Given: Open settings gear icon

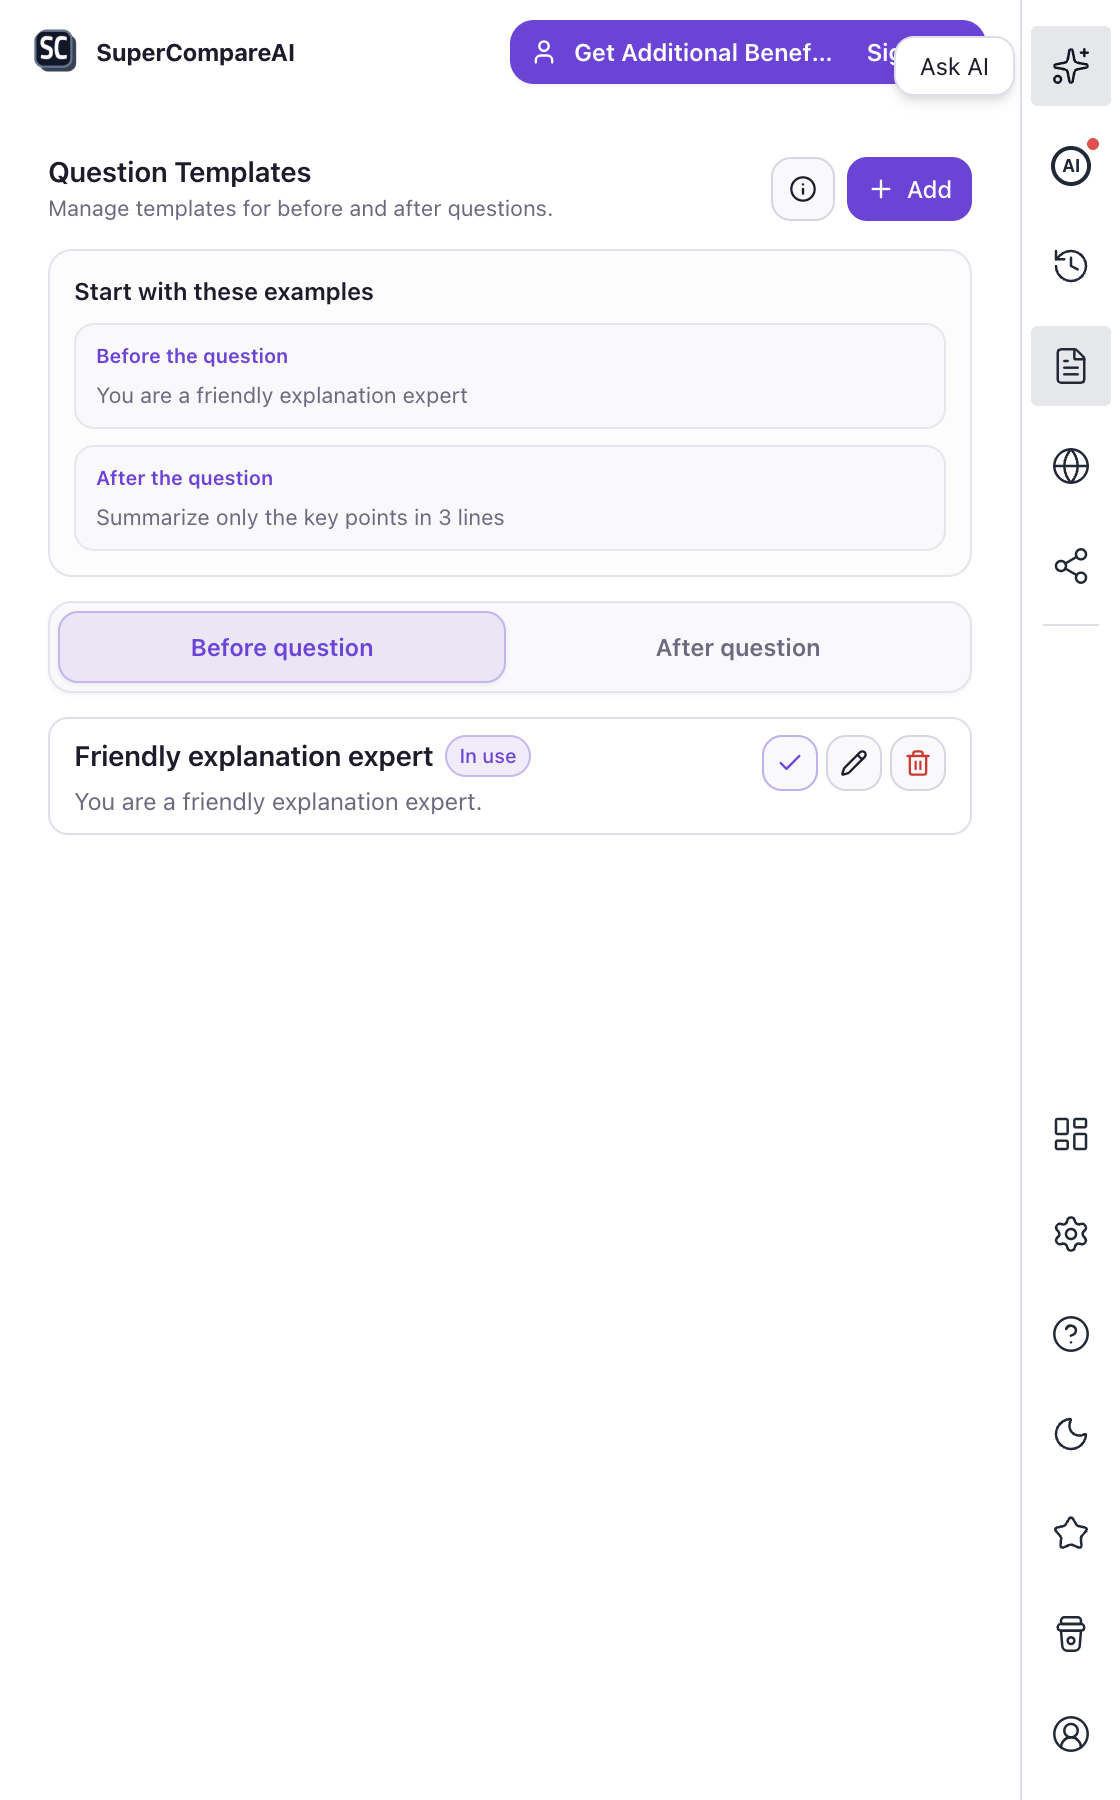Looking at the screenshot, I should (1070, 1234).
